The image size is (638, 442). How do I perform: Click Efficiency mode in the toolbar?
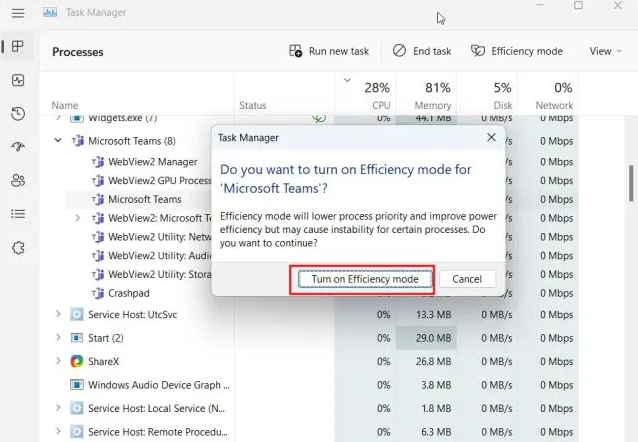pyautogui.click(x=517, y=51)
